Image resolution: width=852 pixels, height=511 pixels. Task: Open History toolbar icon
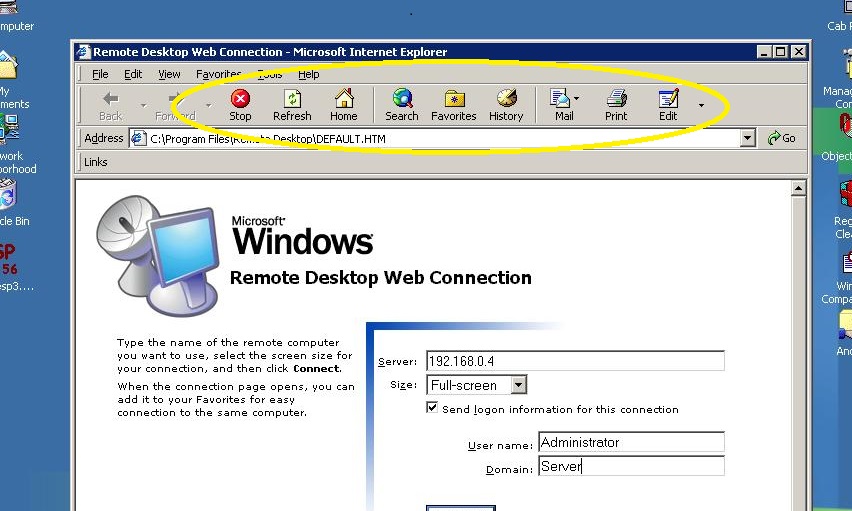click(x=506, y=105)
